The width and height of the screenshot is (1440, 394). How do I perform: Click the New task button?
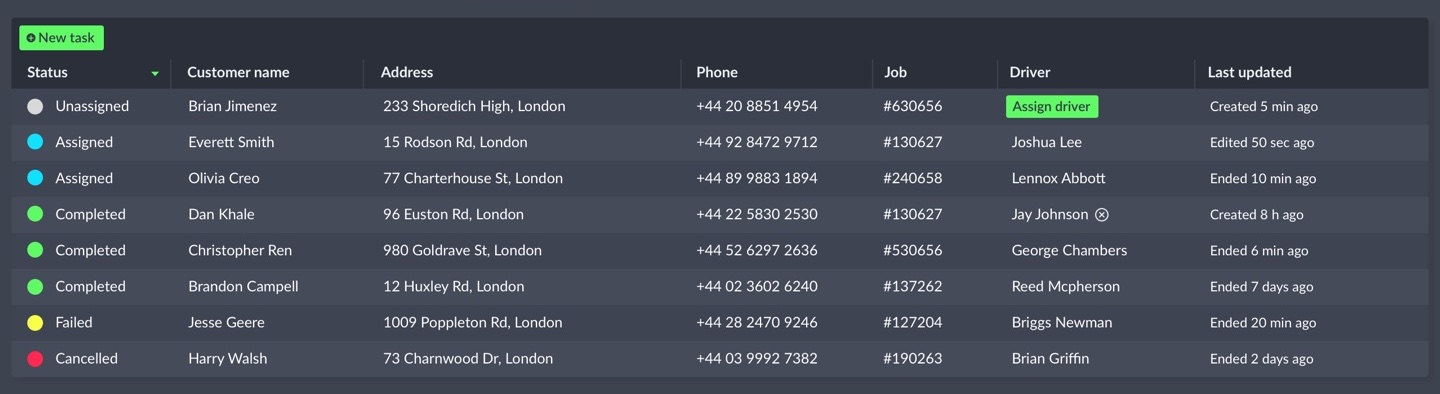coord(61,38)
